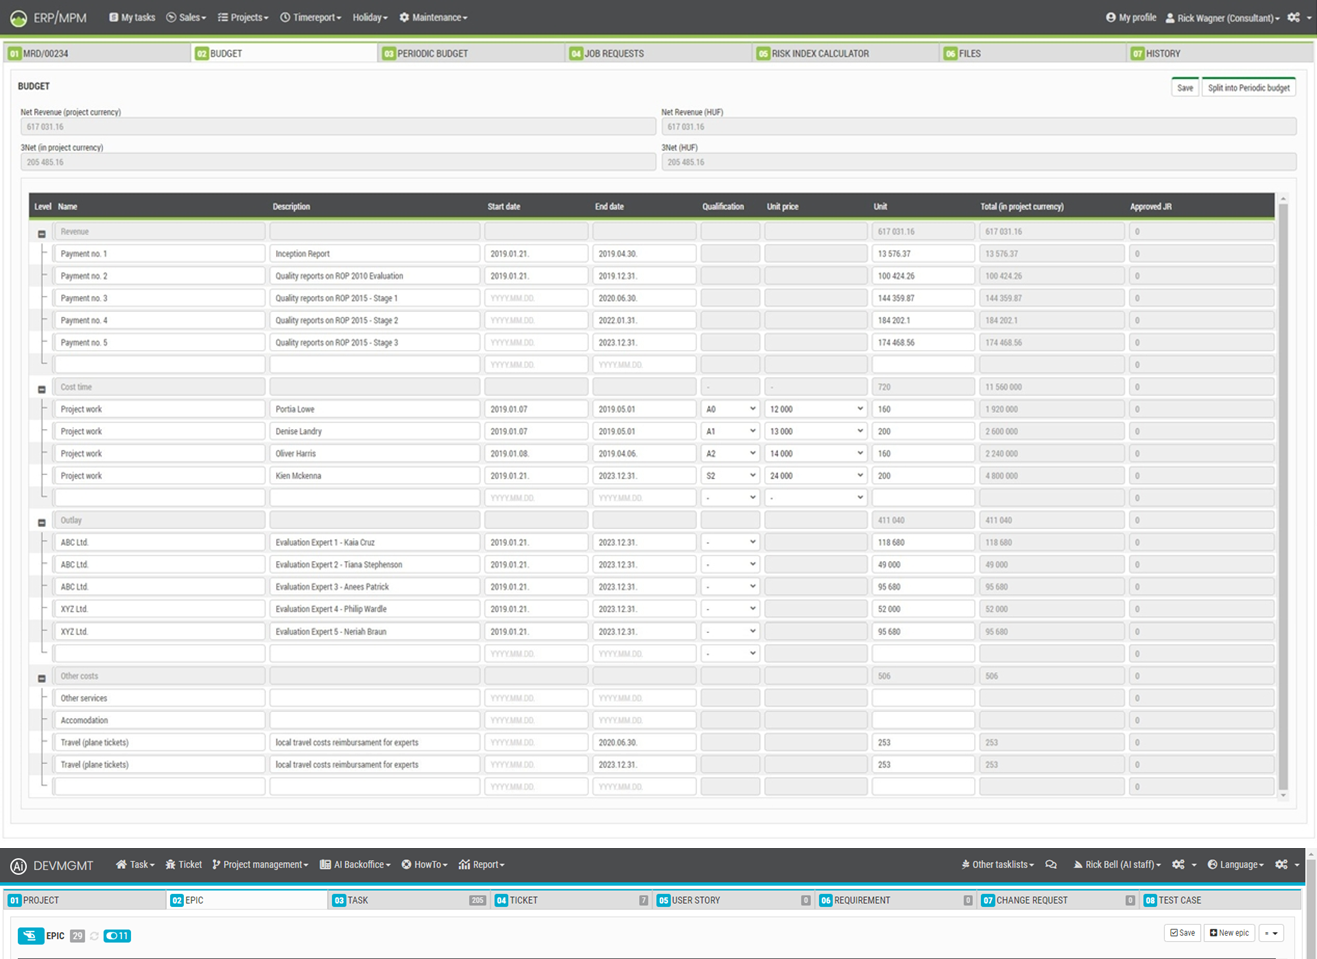Open Rick Wagner (Consultant) user menu
This screenshot has height=959, width=1317.
1222,17
